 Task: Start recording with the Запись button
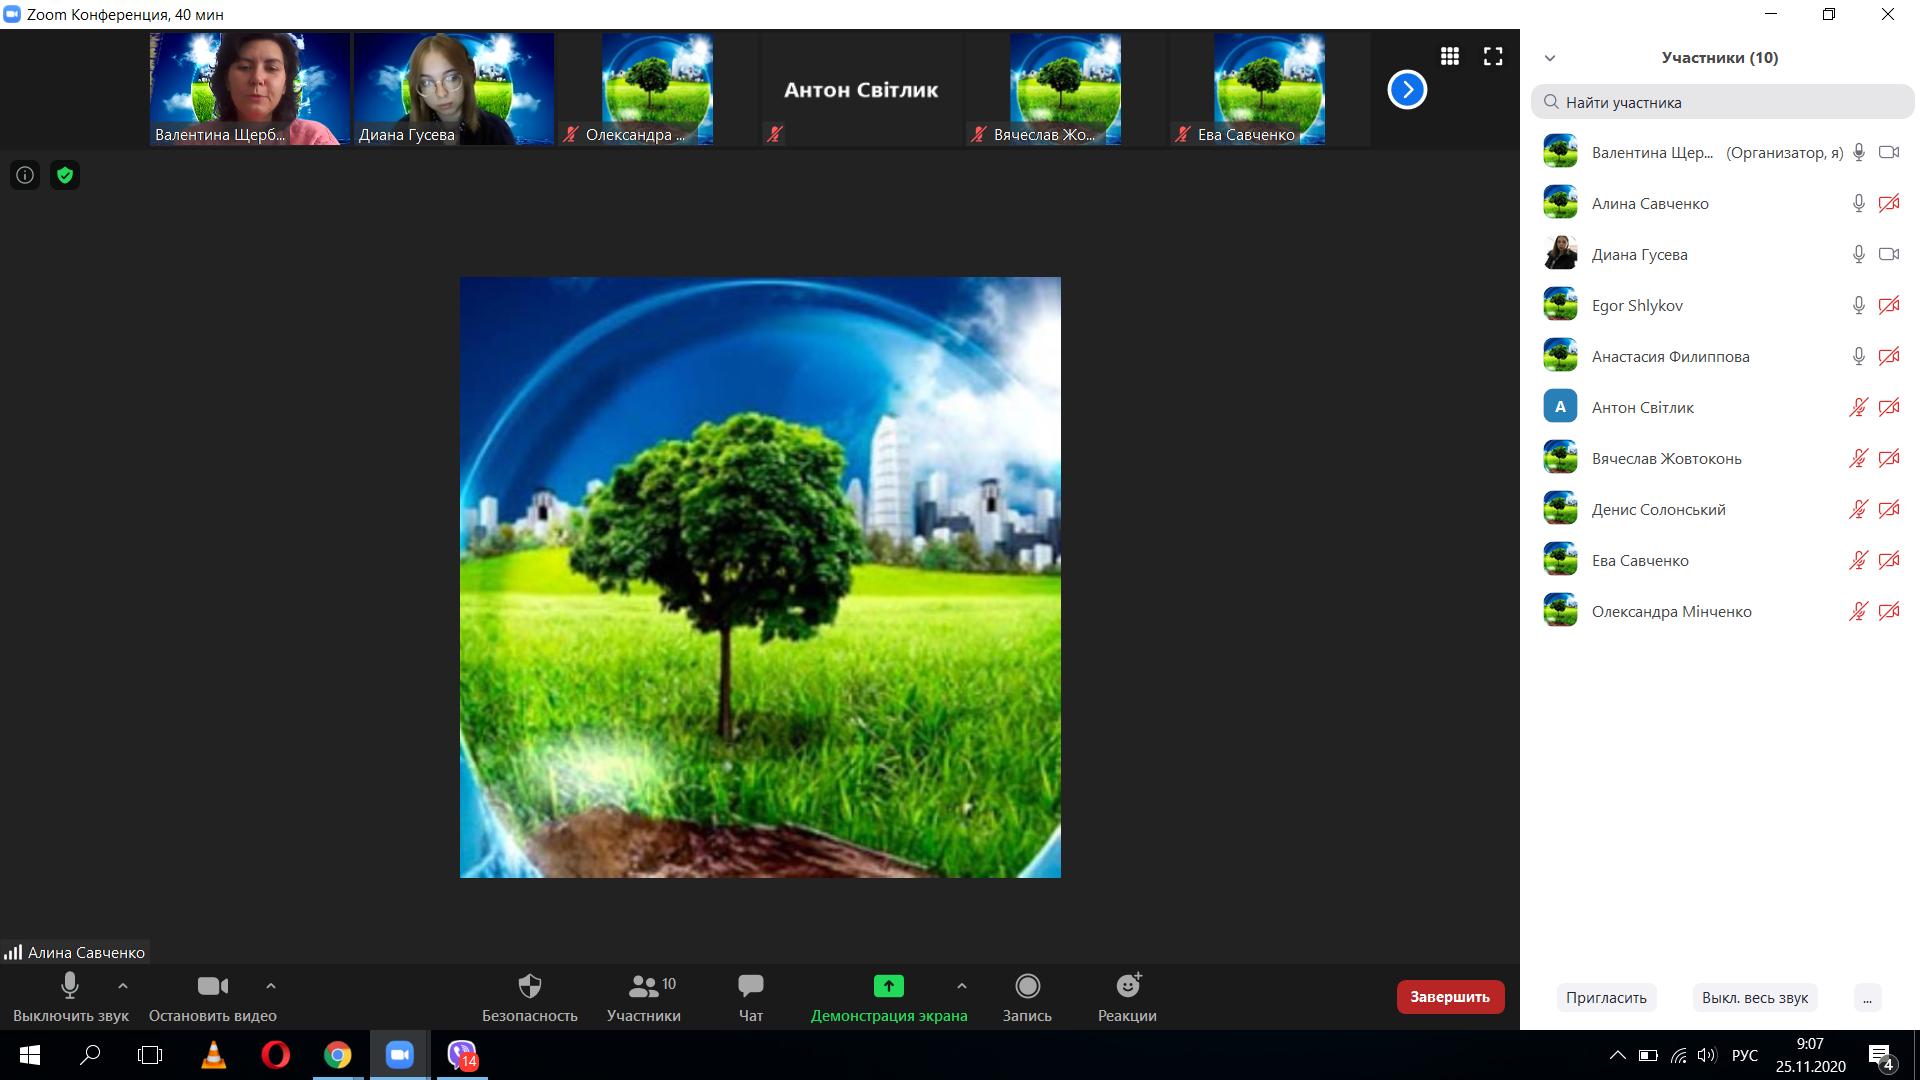pyautogui.click(x=1027, y=995)
